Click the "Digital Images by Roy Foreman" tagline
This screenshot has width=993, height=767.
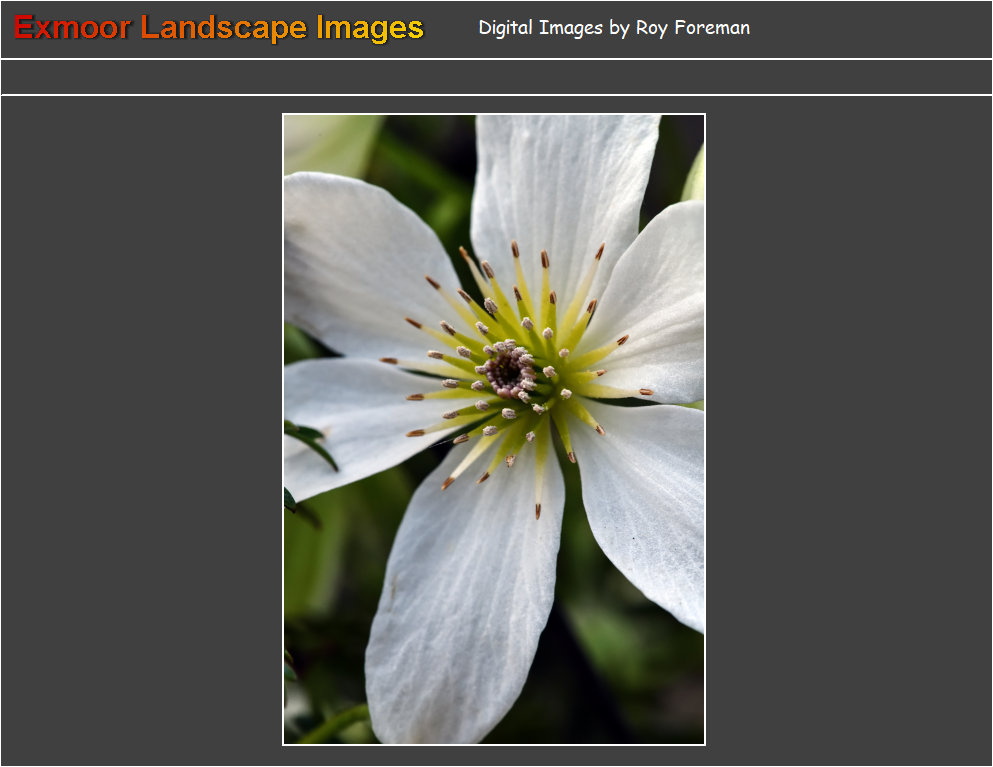tap(613, 28)
